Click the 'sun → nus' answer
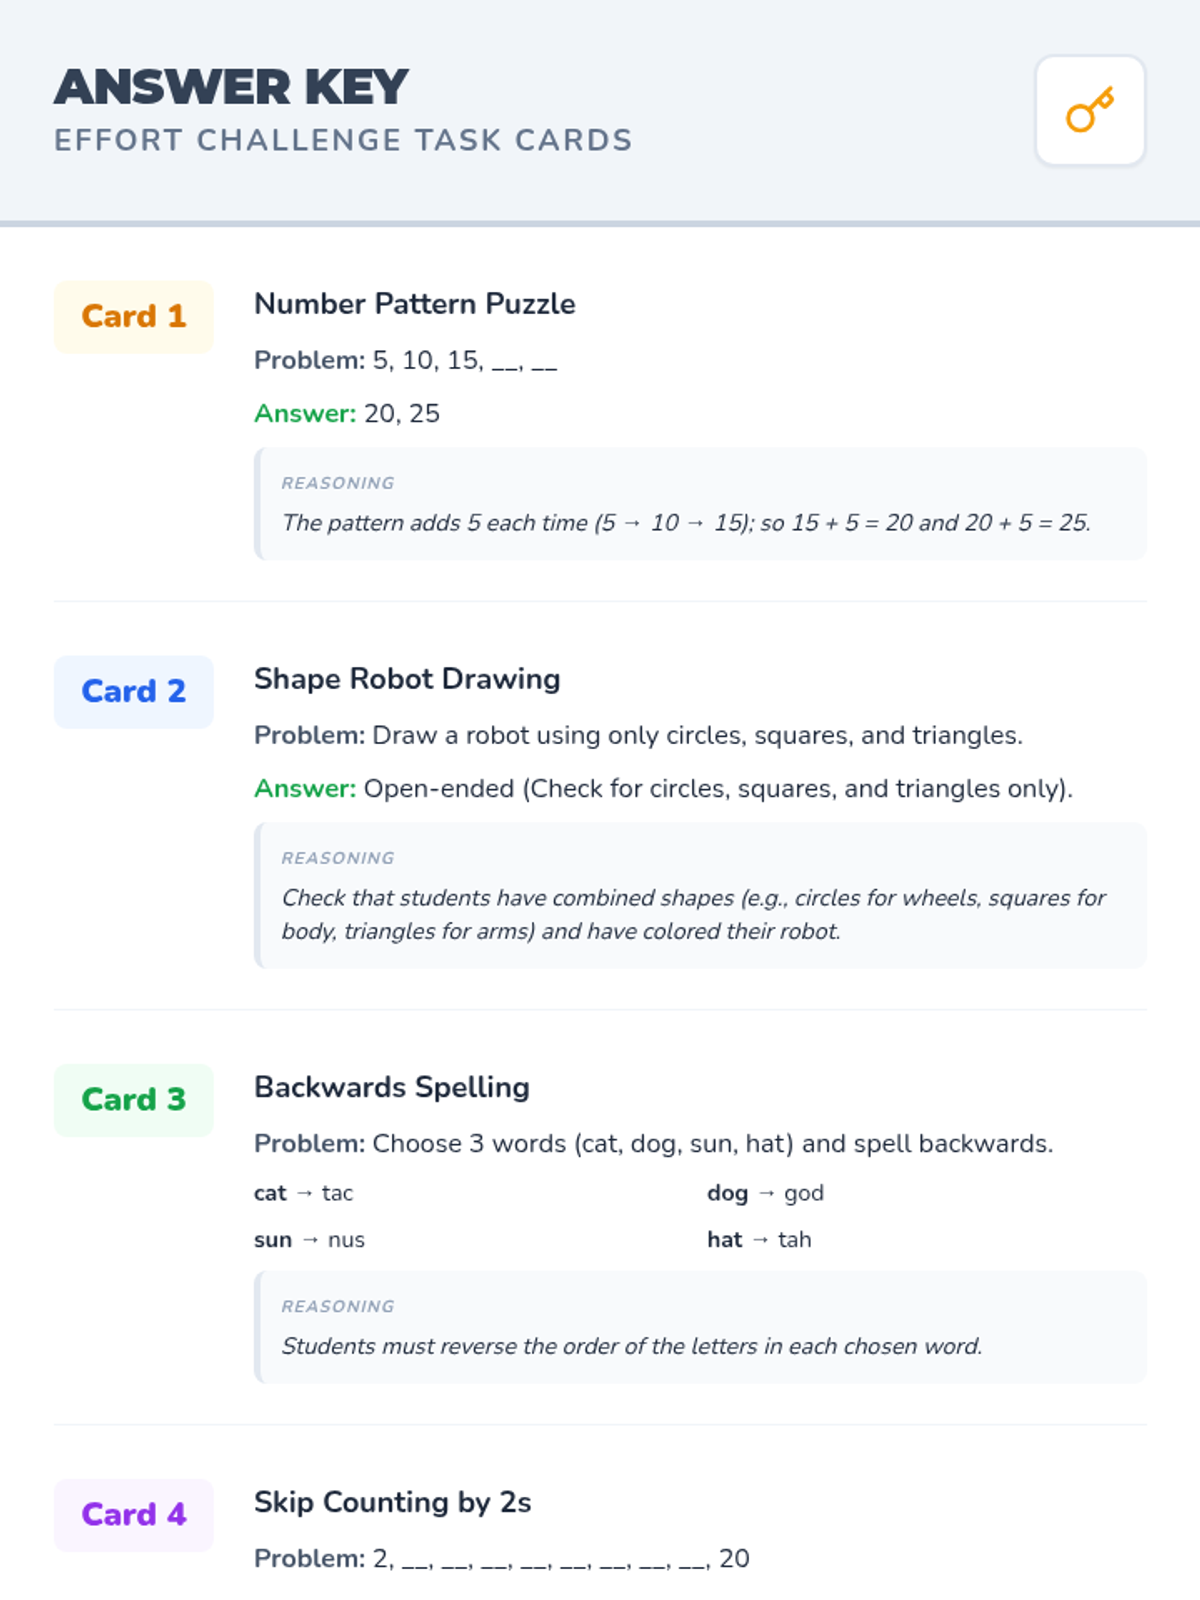The height and width of the screenshot is (1600, 1200). click(310, 1240)
